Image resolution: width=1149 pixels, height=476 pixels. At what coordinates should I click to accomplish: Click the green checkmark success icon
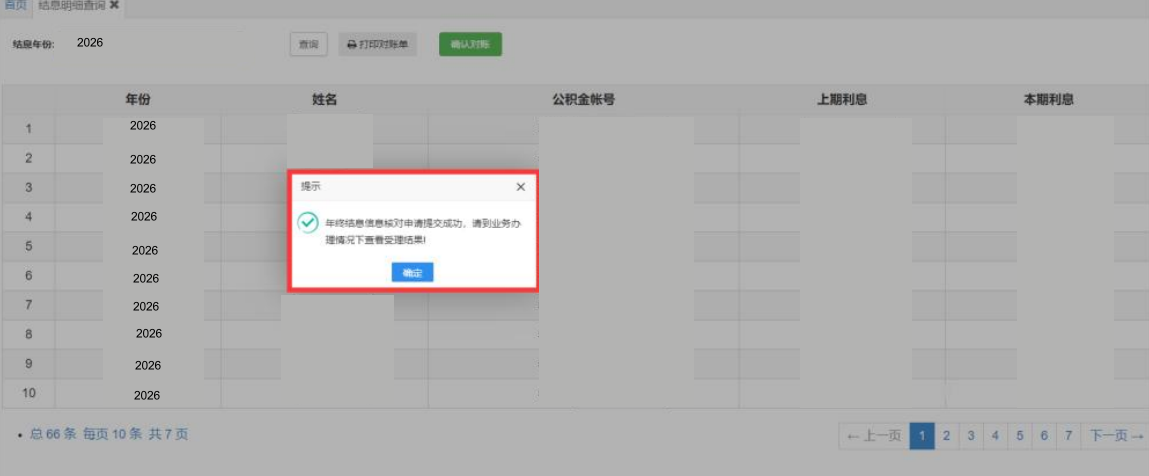(x=308, y=223)
